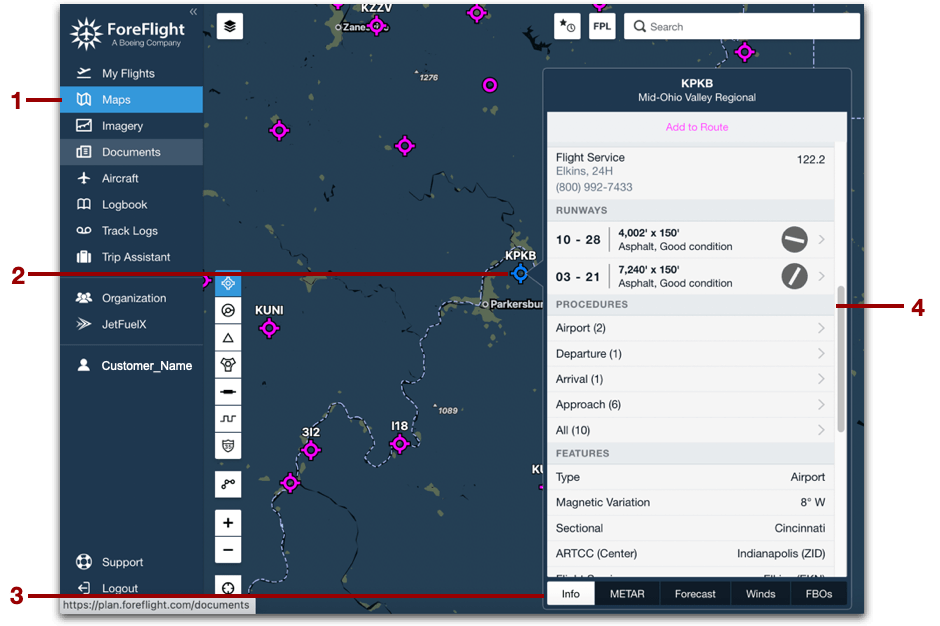This screenshot has width=940, height=626.
Task: Expand Departure (1) procedures
Action: (x=691, y=354)
